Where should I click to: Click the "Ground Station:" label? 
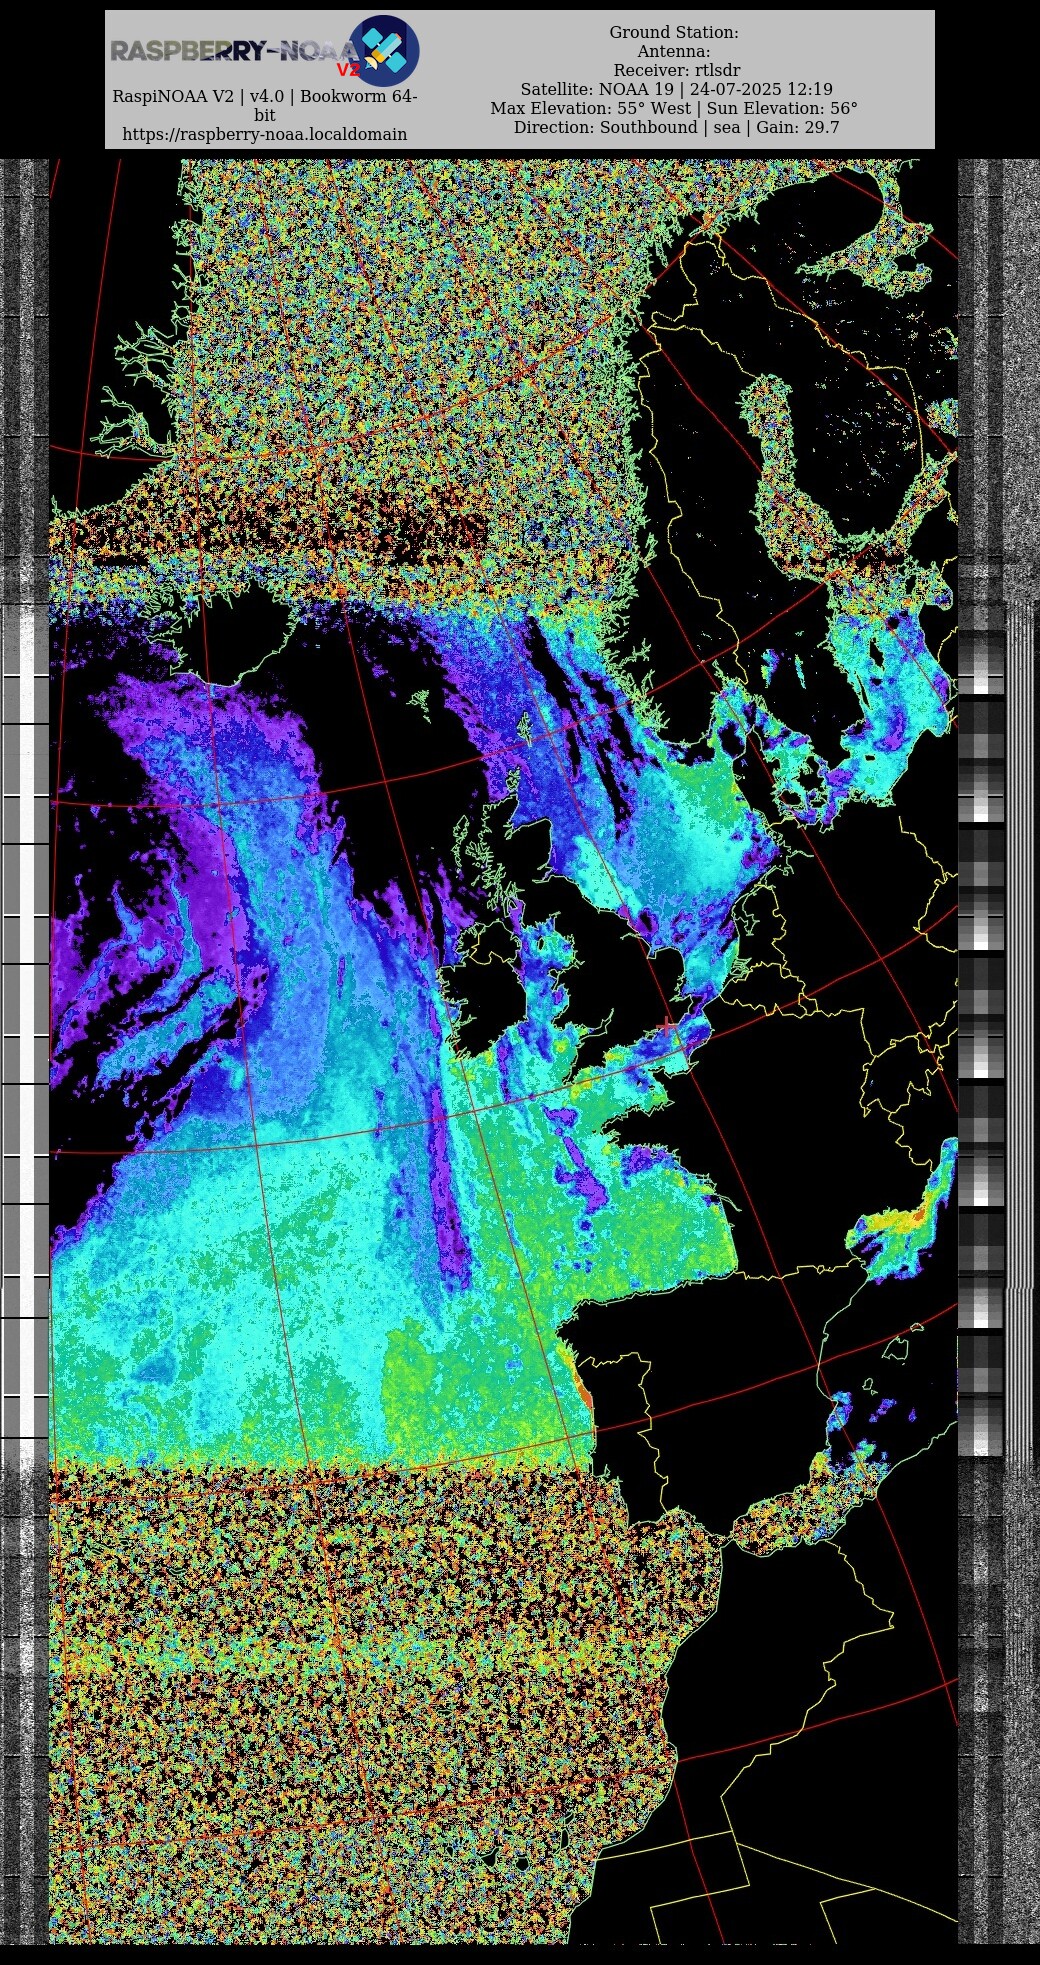point(674,32)
